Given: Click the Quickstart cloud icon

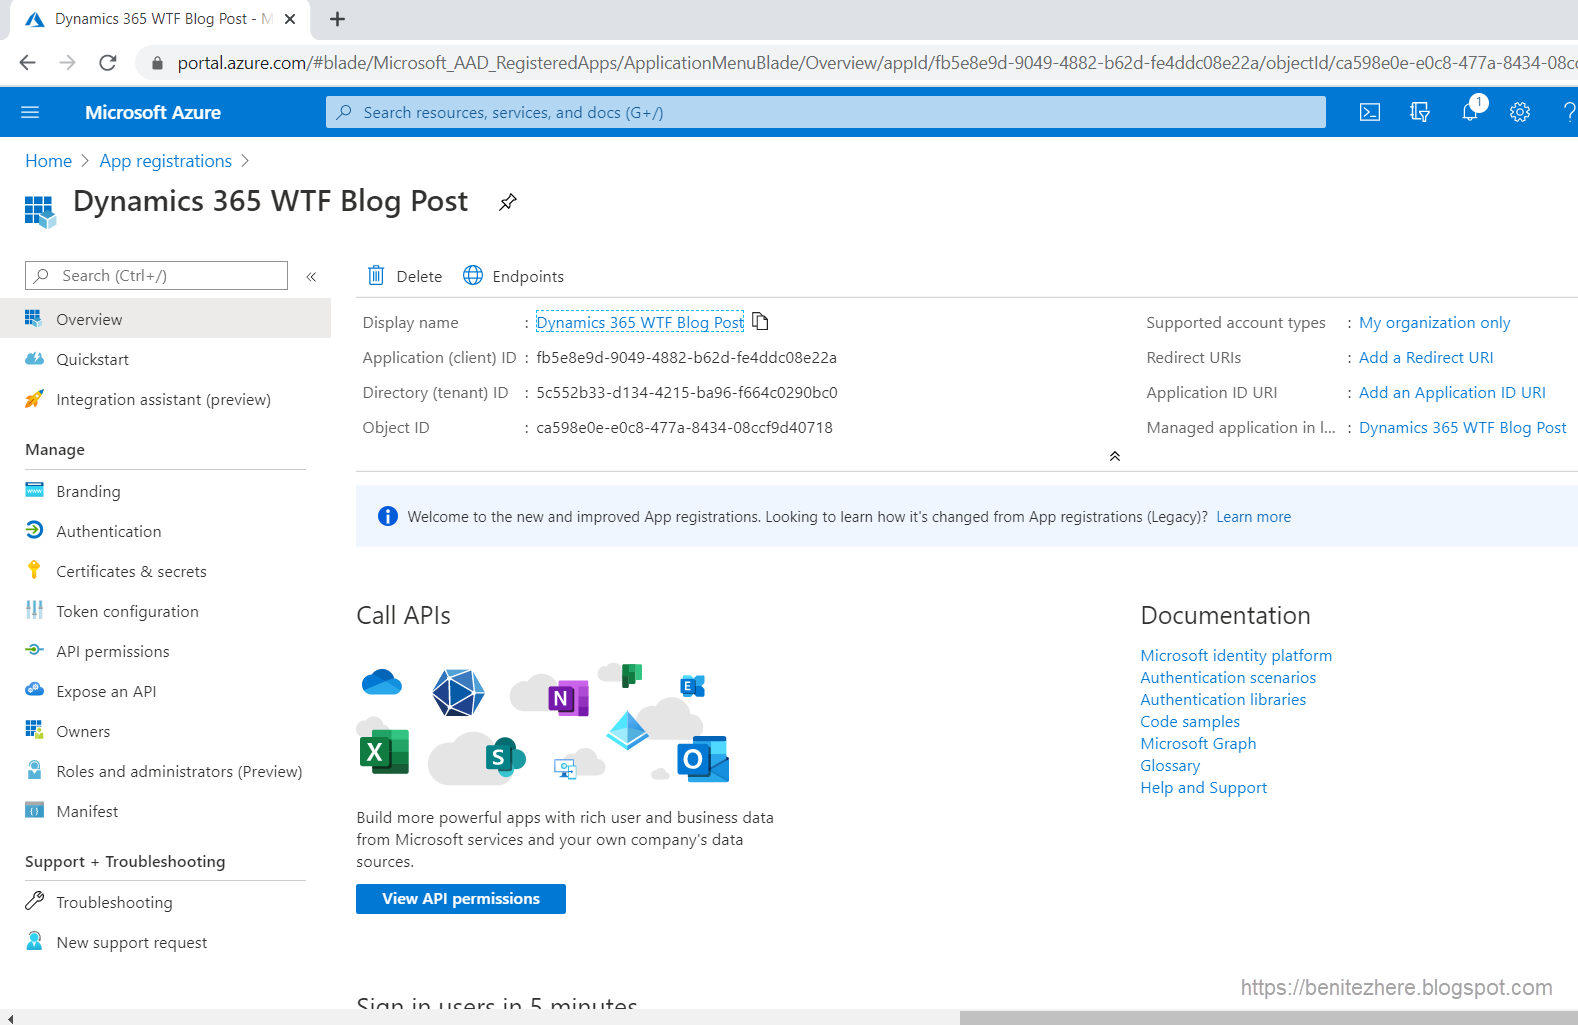Looking at the screenshot, I should coord(34,359).
